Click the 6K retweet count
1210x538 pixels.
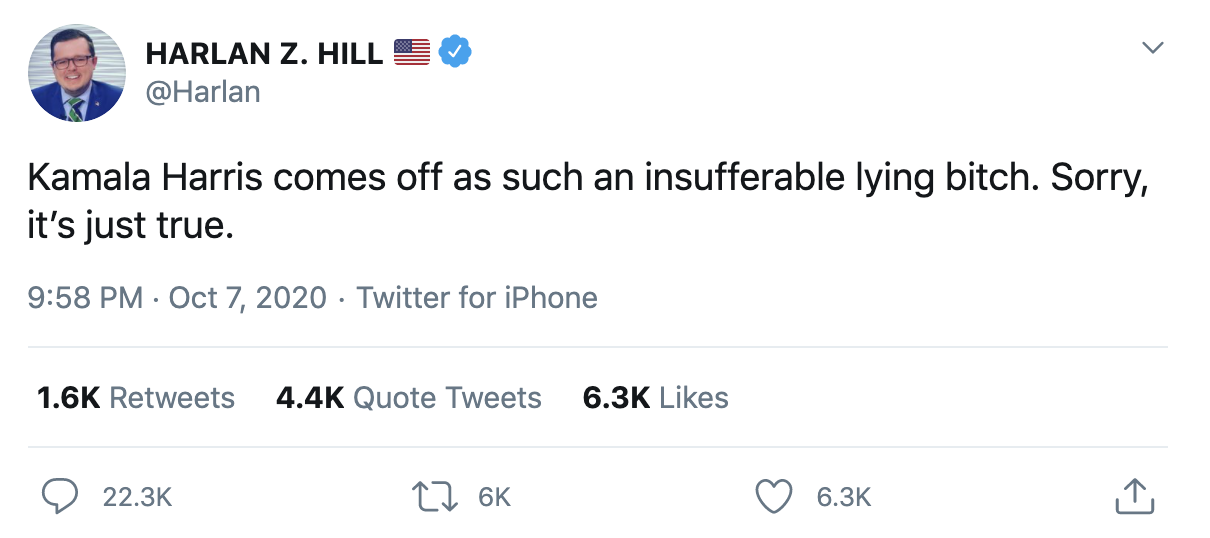coord(494,497)
